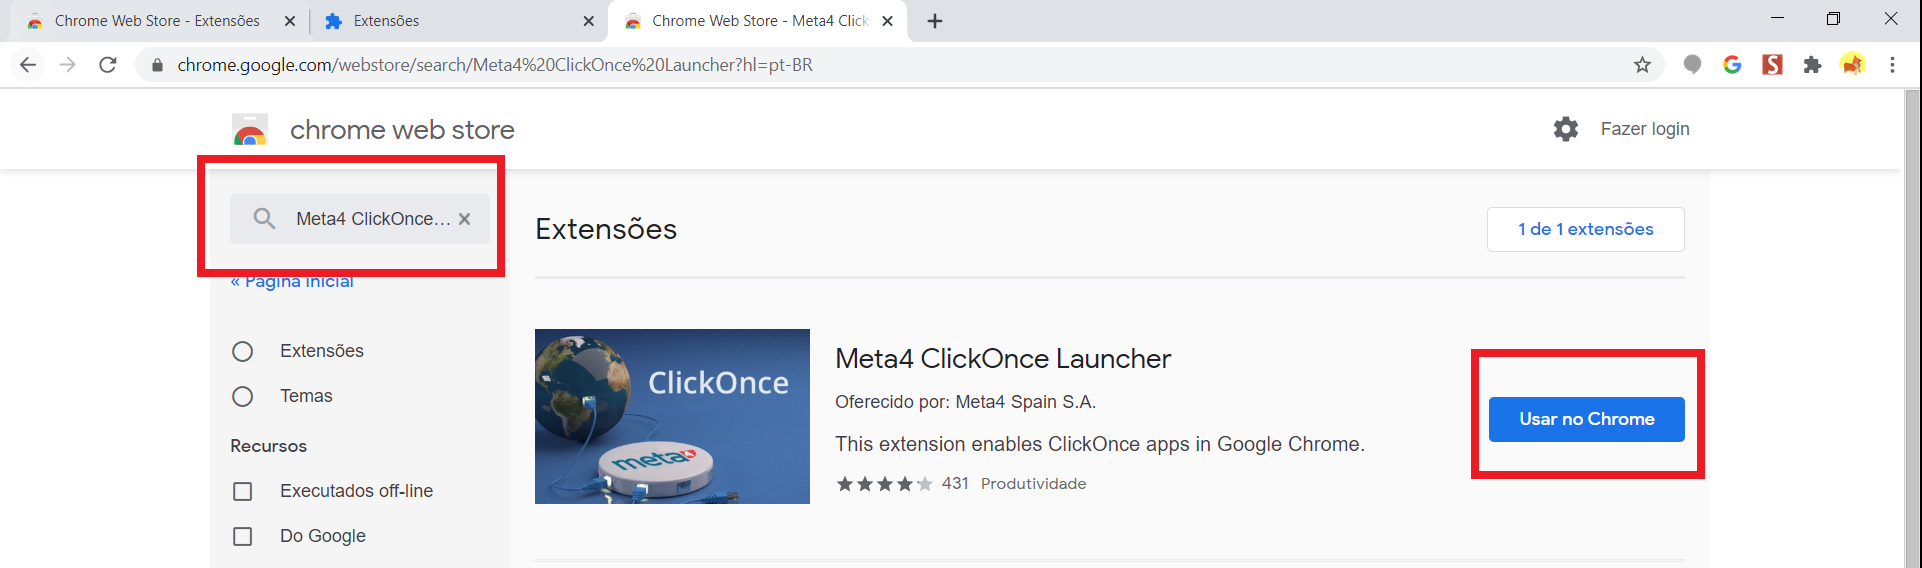Image resolution: width=1922 pixels, height=568 pixels.
Task: Click the Chrome Web Store logo
Action: point(250,130)
